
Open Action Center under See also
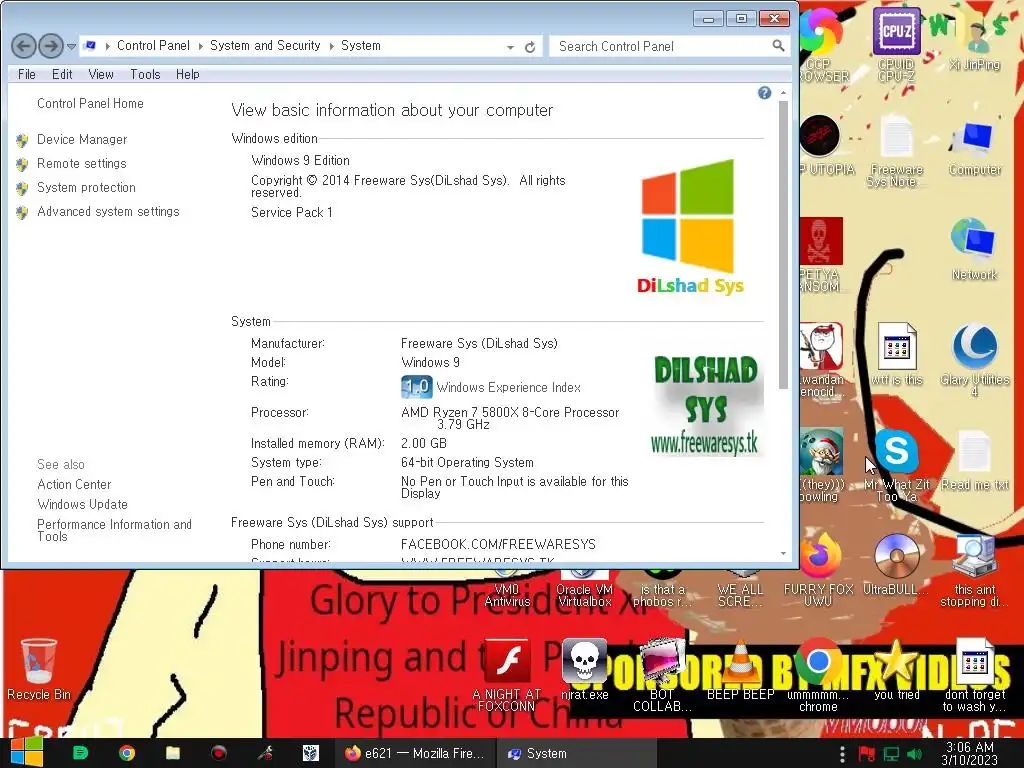(74, 485)
